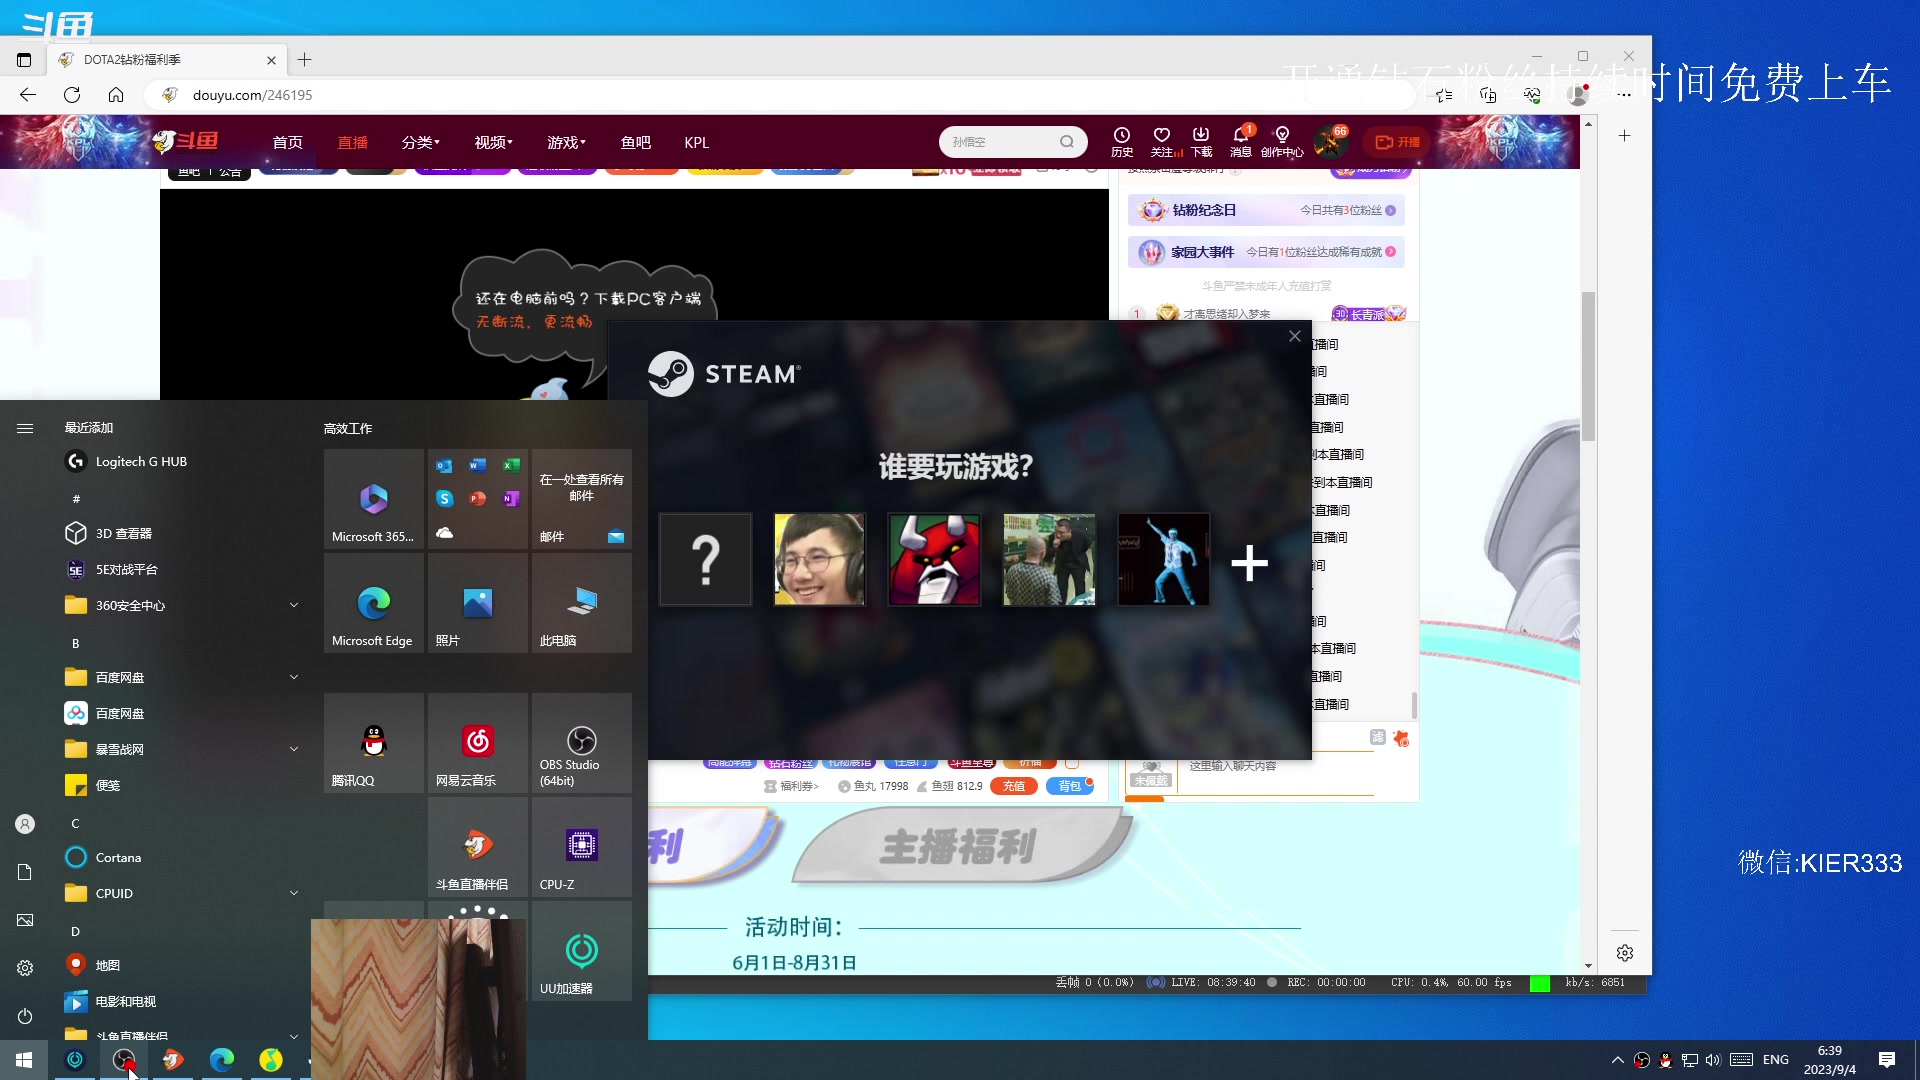1920x1080 pixels.
Task: Add a new Steam account with plus icon
Action: click(x=1249, y=563)
